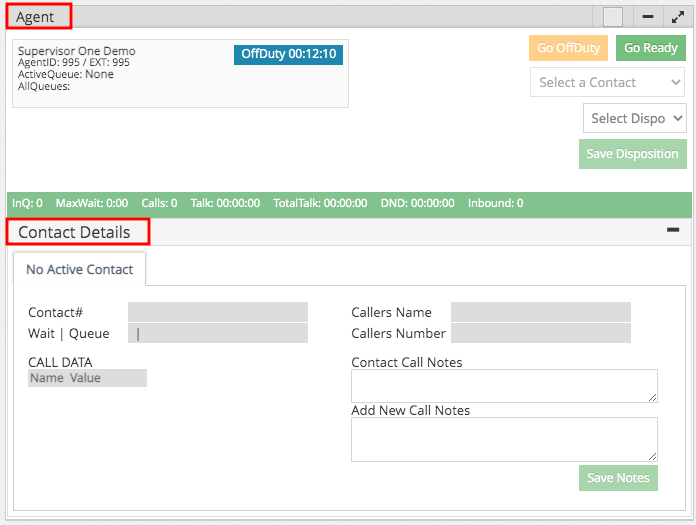The height and width of the screenshot is (525, 696).
Task: Click the resize grip of Add New Call Notes
Action: pos(652,457)
